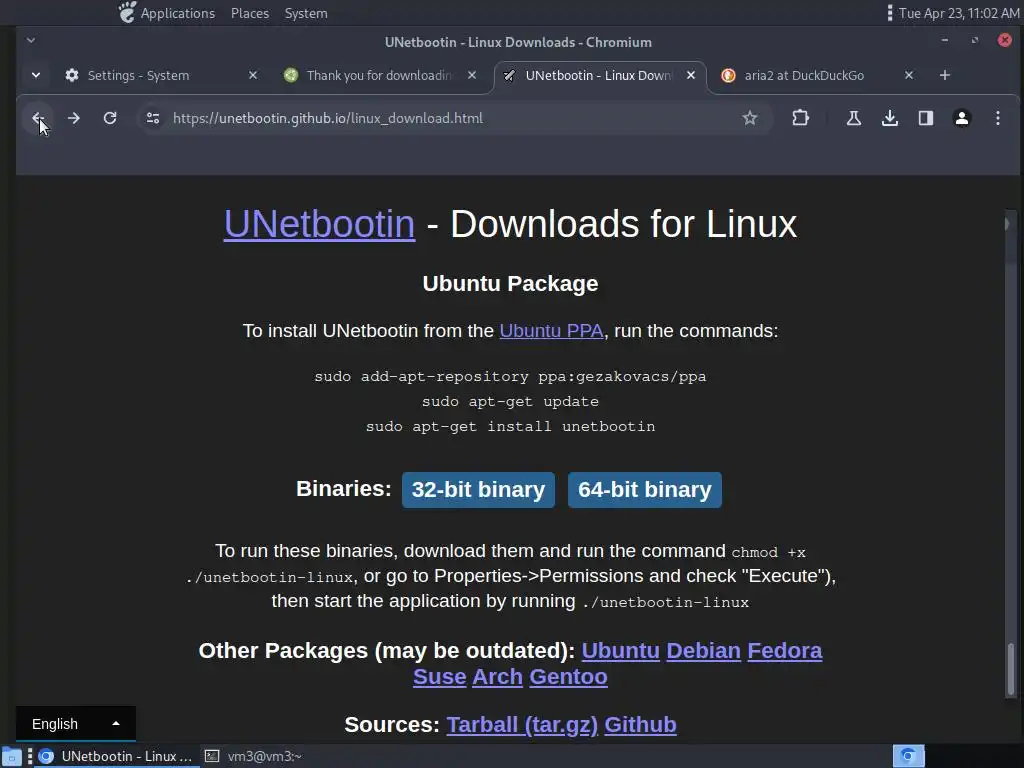Open the profile avatar menu
Image resolution: width=1024 pixels, height=768 pixels.
[x=961, y=118]
